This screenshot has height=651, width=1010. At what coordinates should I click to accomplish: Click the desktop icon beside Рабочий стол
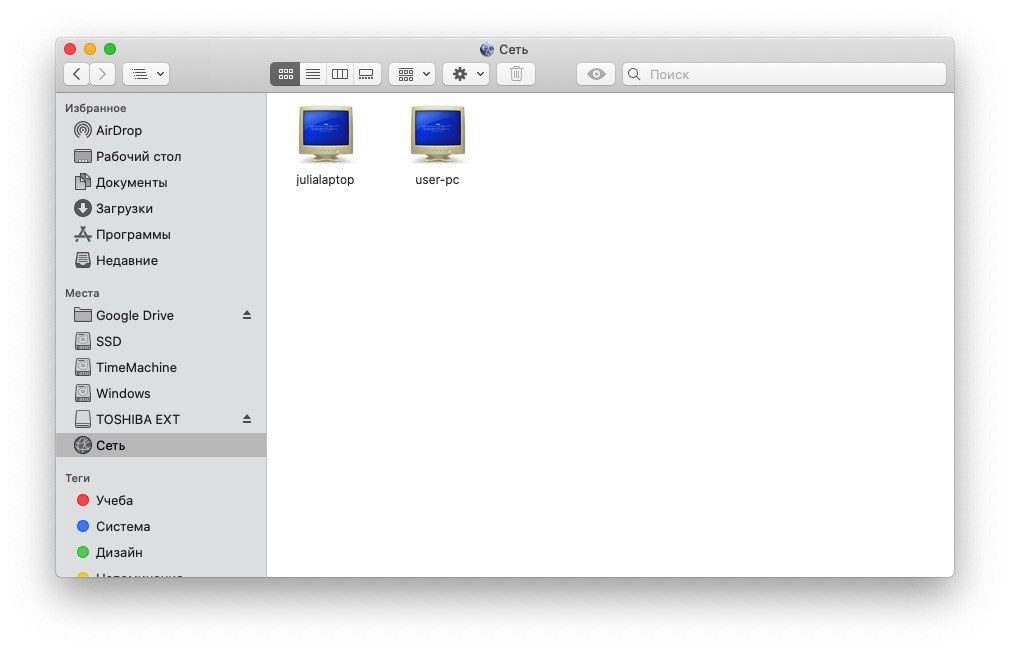pos(82,156)
